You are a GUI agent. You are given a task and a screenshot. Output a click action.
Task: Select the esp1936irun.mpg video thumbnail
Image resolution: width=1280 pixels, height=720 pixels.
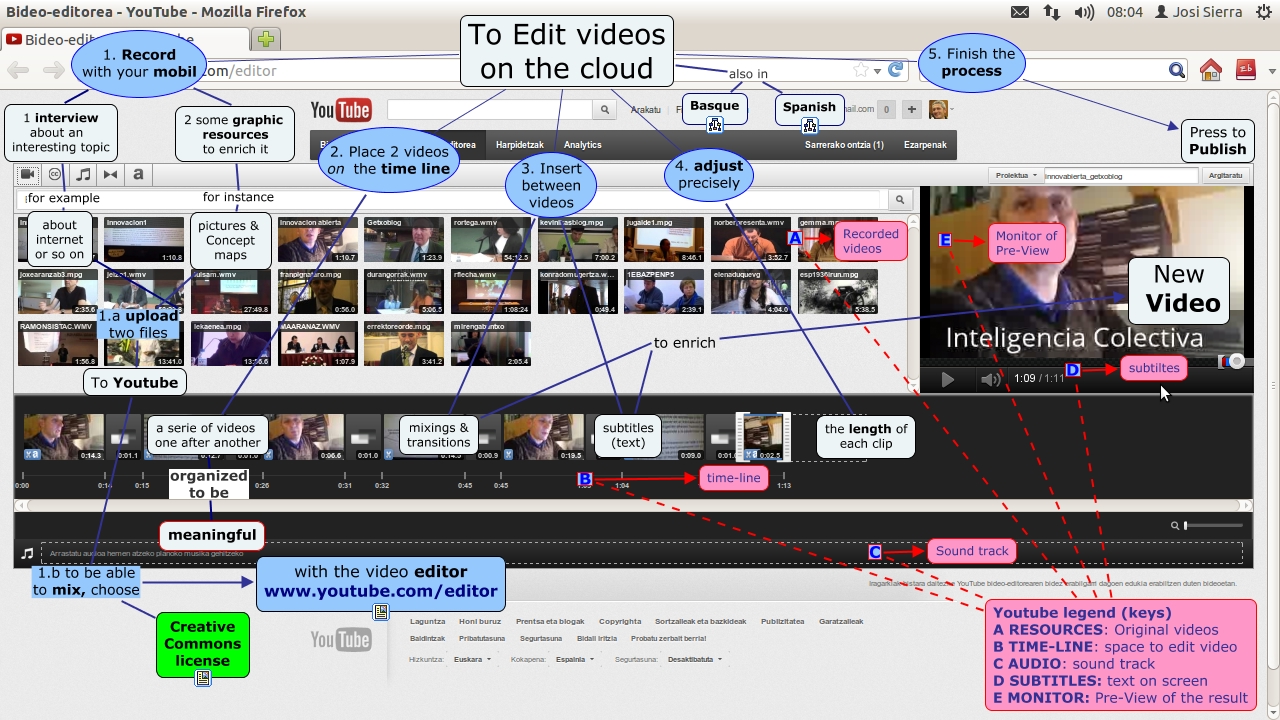click(838, 291)
